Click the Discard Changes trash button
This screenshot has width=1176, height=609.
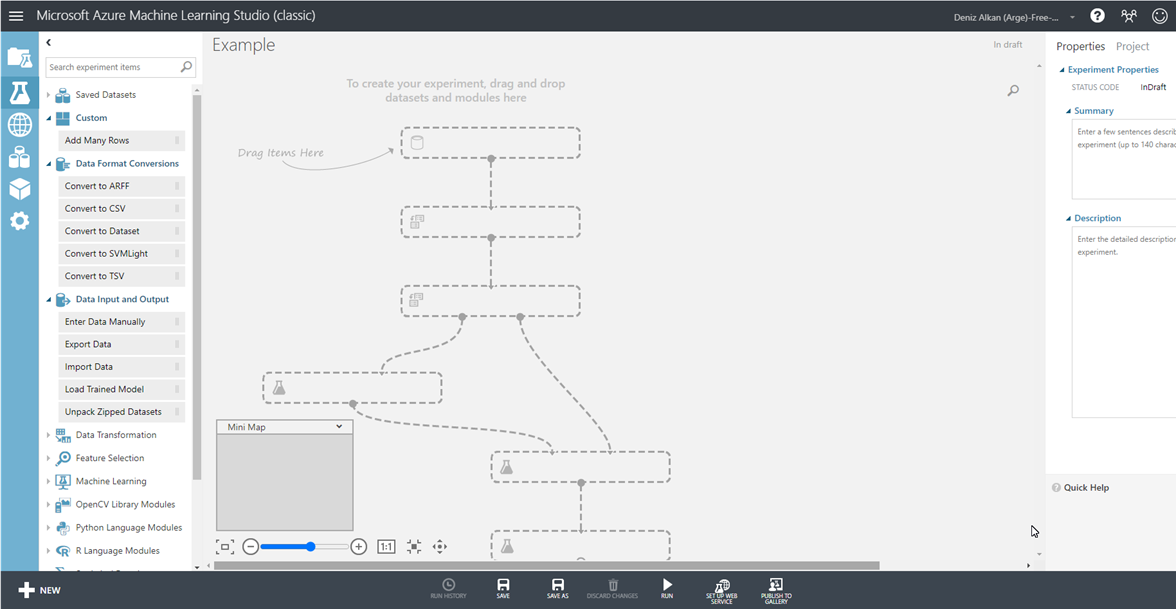(x=613, y=589)
